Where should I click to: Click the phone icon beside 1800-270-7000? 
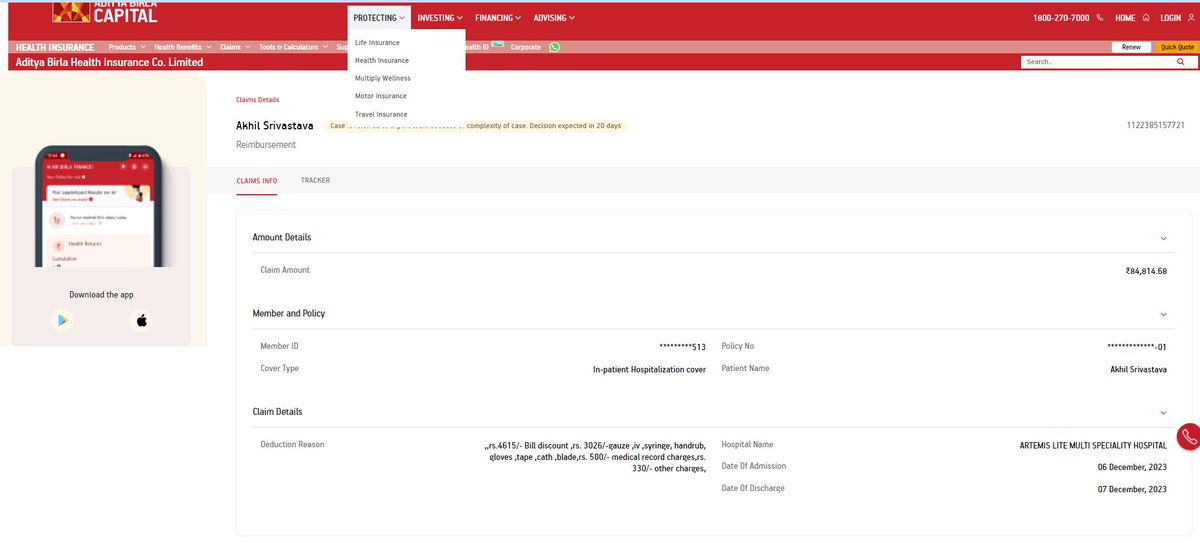(1100, 18)
